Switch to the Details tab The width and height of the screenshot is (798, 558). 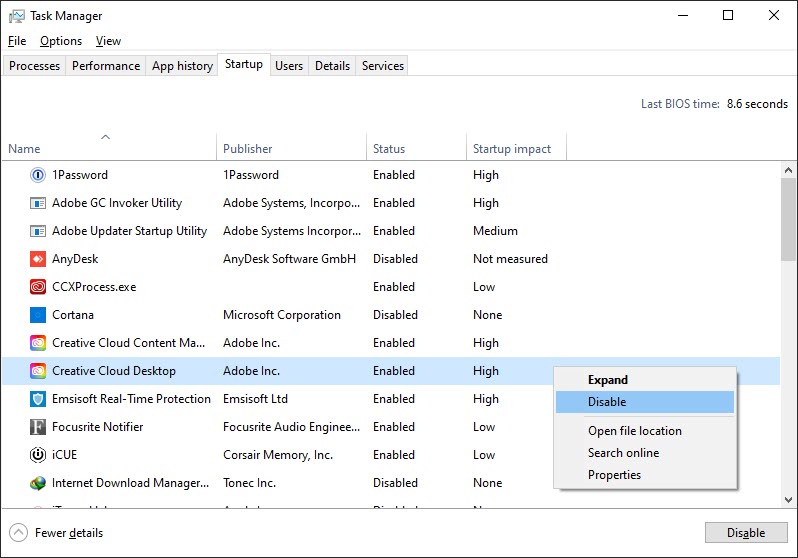332,66
